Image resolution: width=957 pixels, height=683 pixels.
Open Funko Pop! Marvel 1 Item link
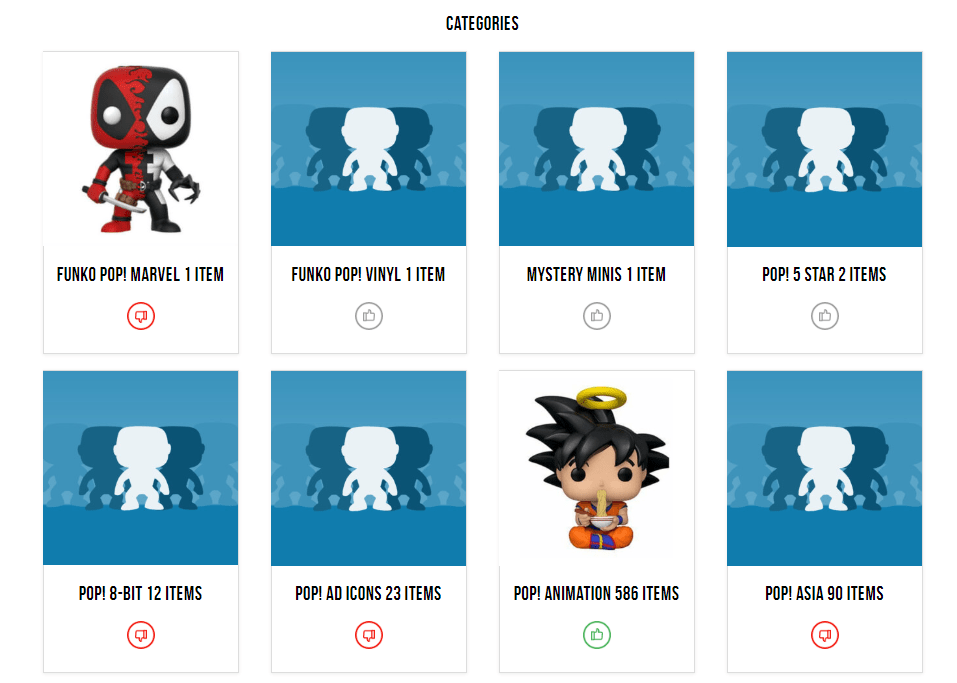coord(140,275)
